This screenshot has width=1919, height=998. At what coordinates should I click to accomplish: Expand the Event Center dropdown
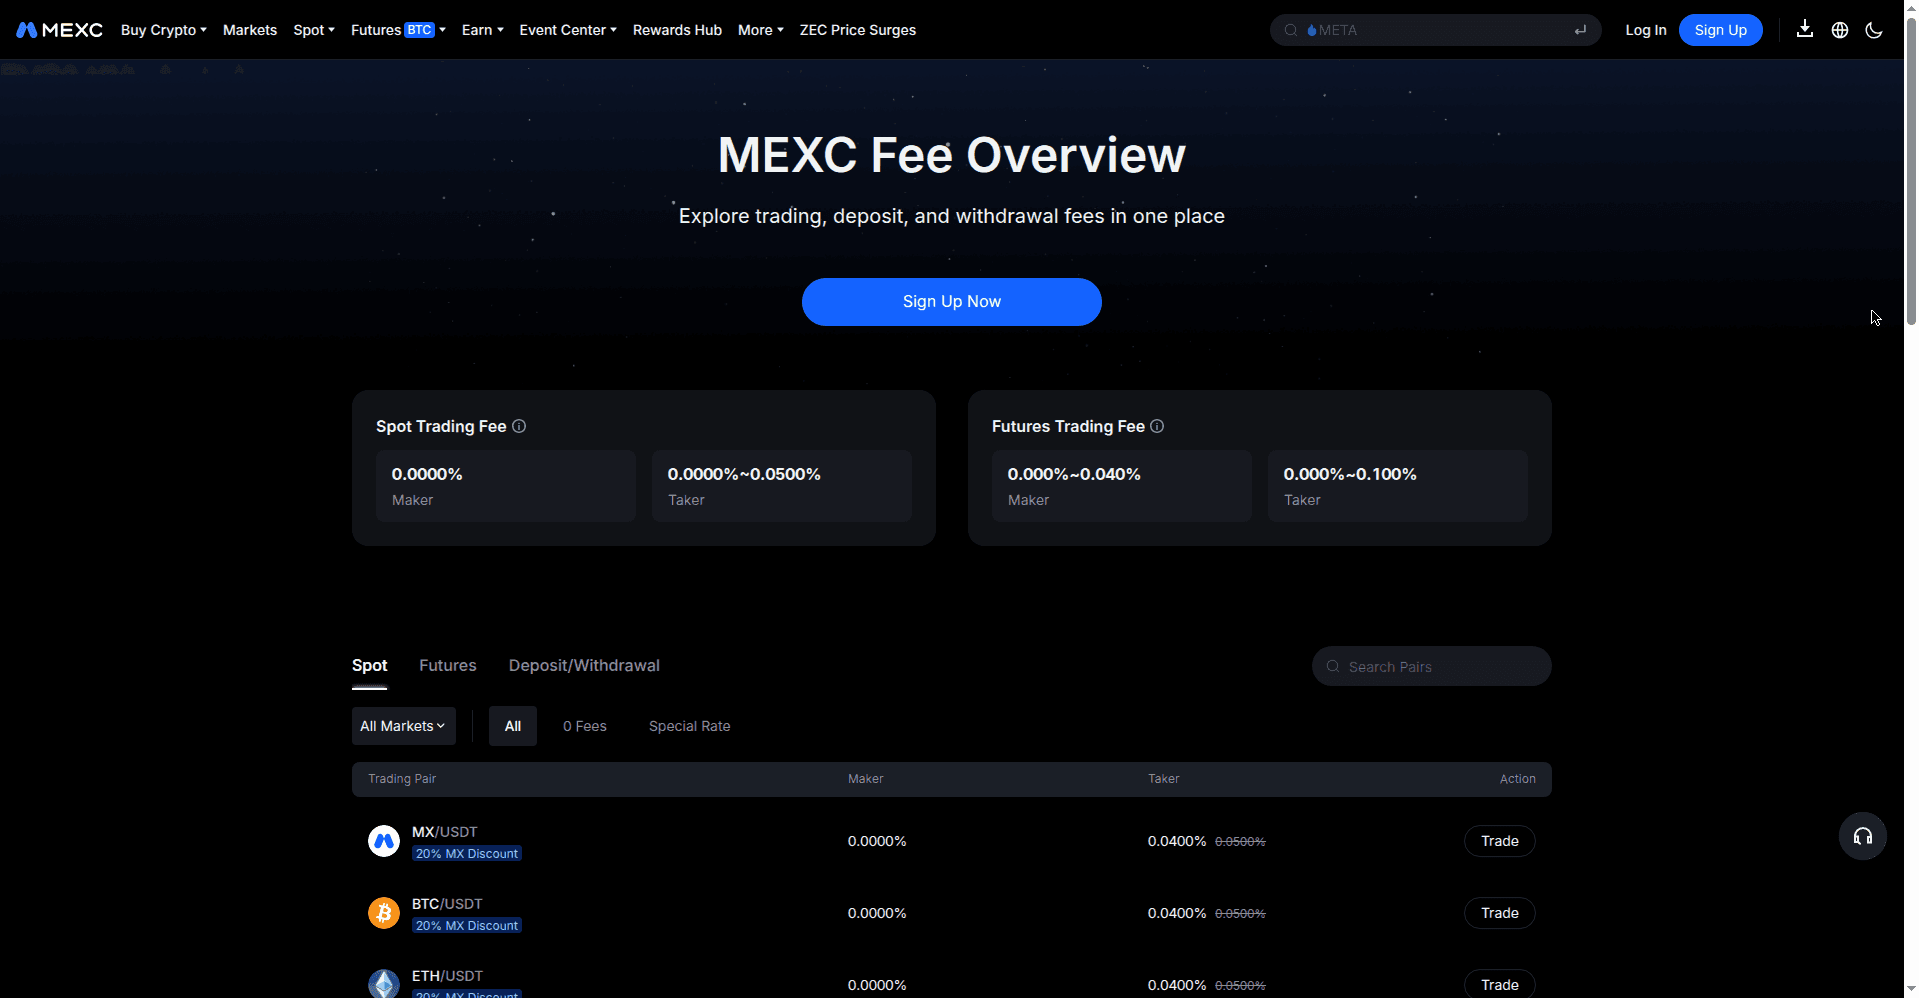pos(568,30)
